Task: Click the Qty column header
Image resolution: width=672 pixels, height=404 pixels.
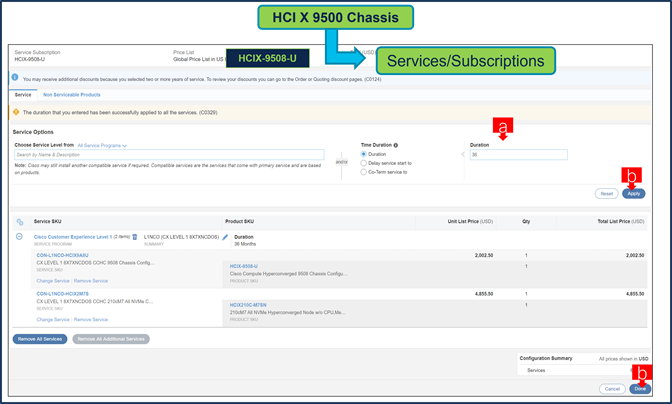Action: 526,221
